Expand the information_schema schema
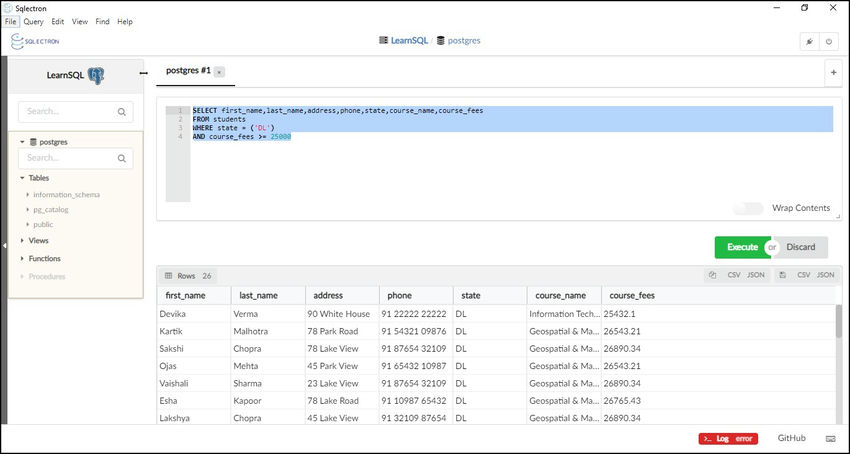The image size is (850, 454). click(x=28, y=195)
